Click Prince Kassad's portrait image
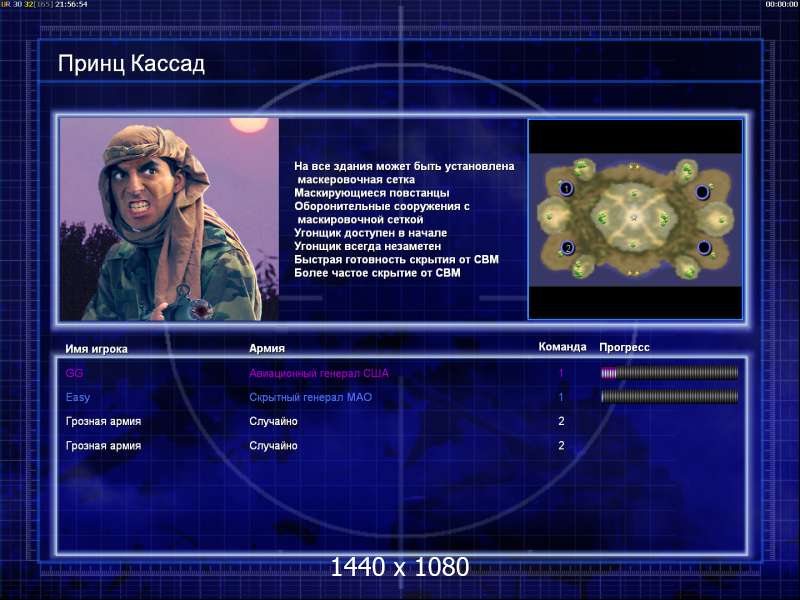 pos(169,219)
